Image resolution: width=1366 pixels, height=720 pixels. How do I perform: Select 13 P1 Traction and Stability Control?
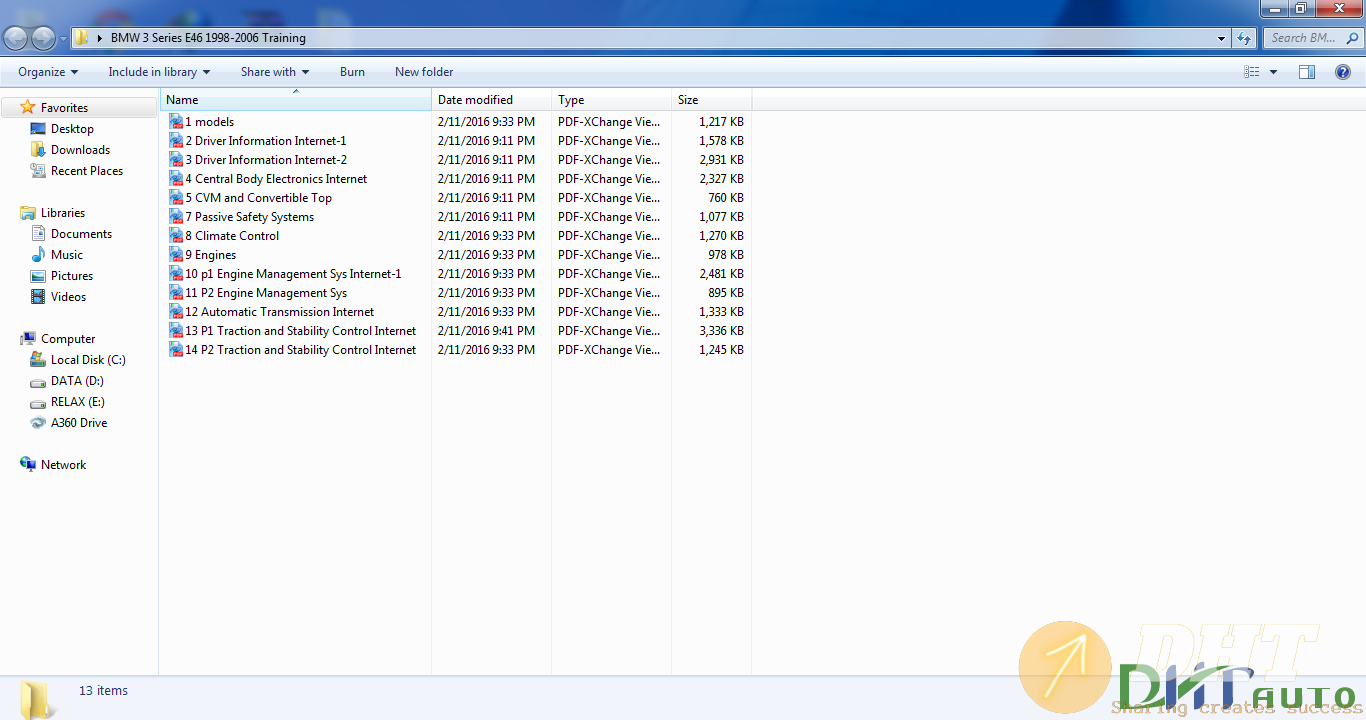(300, 331)
